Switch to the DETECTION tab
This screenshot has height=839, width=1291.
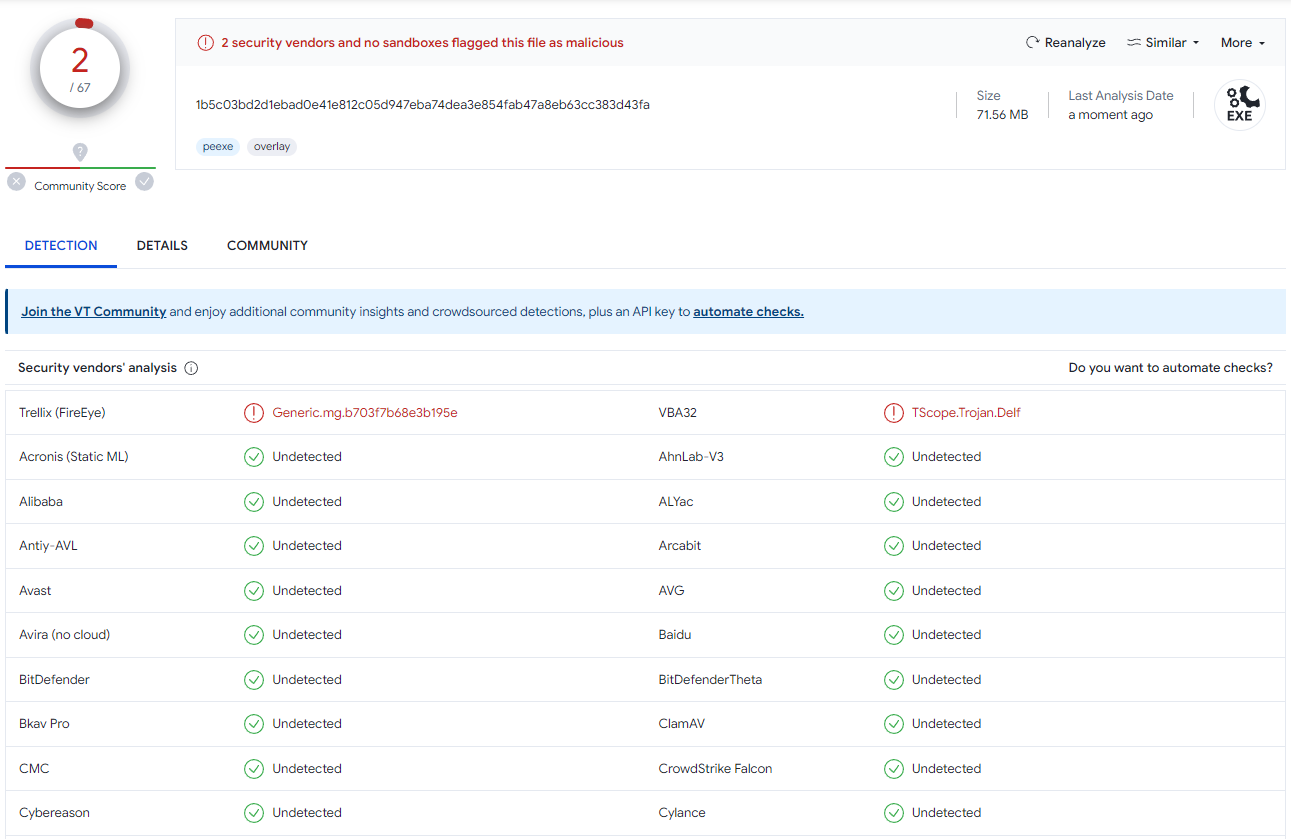pos(61,245)
